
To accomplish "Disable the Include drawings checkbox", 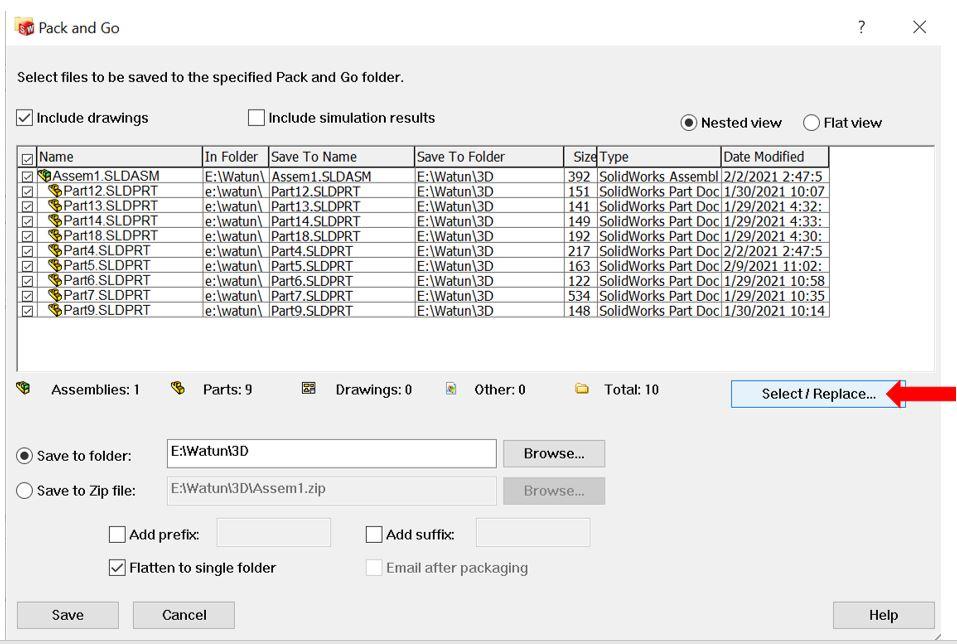I will click(x=24, y=118).
